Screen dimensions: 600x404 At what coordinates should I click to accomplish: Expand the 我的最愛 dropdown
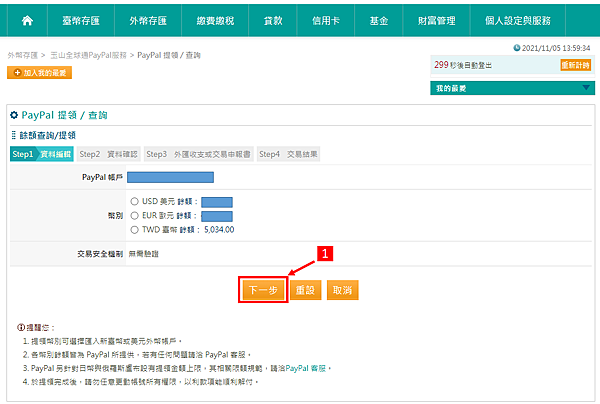coord(512,88)
